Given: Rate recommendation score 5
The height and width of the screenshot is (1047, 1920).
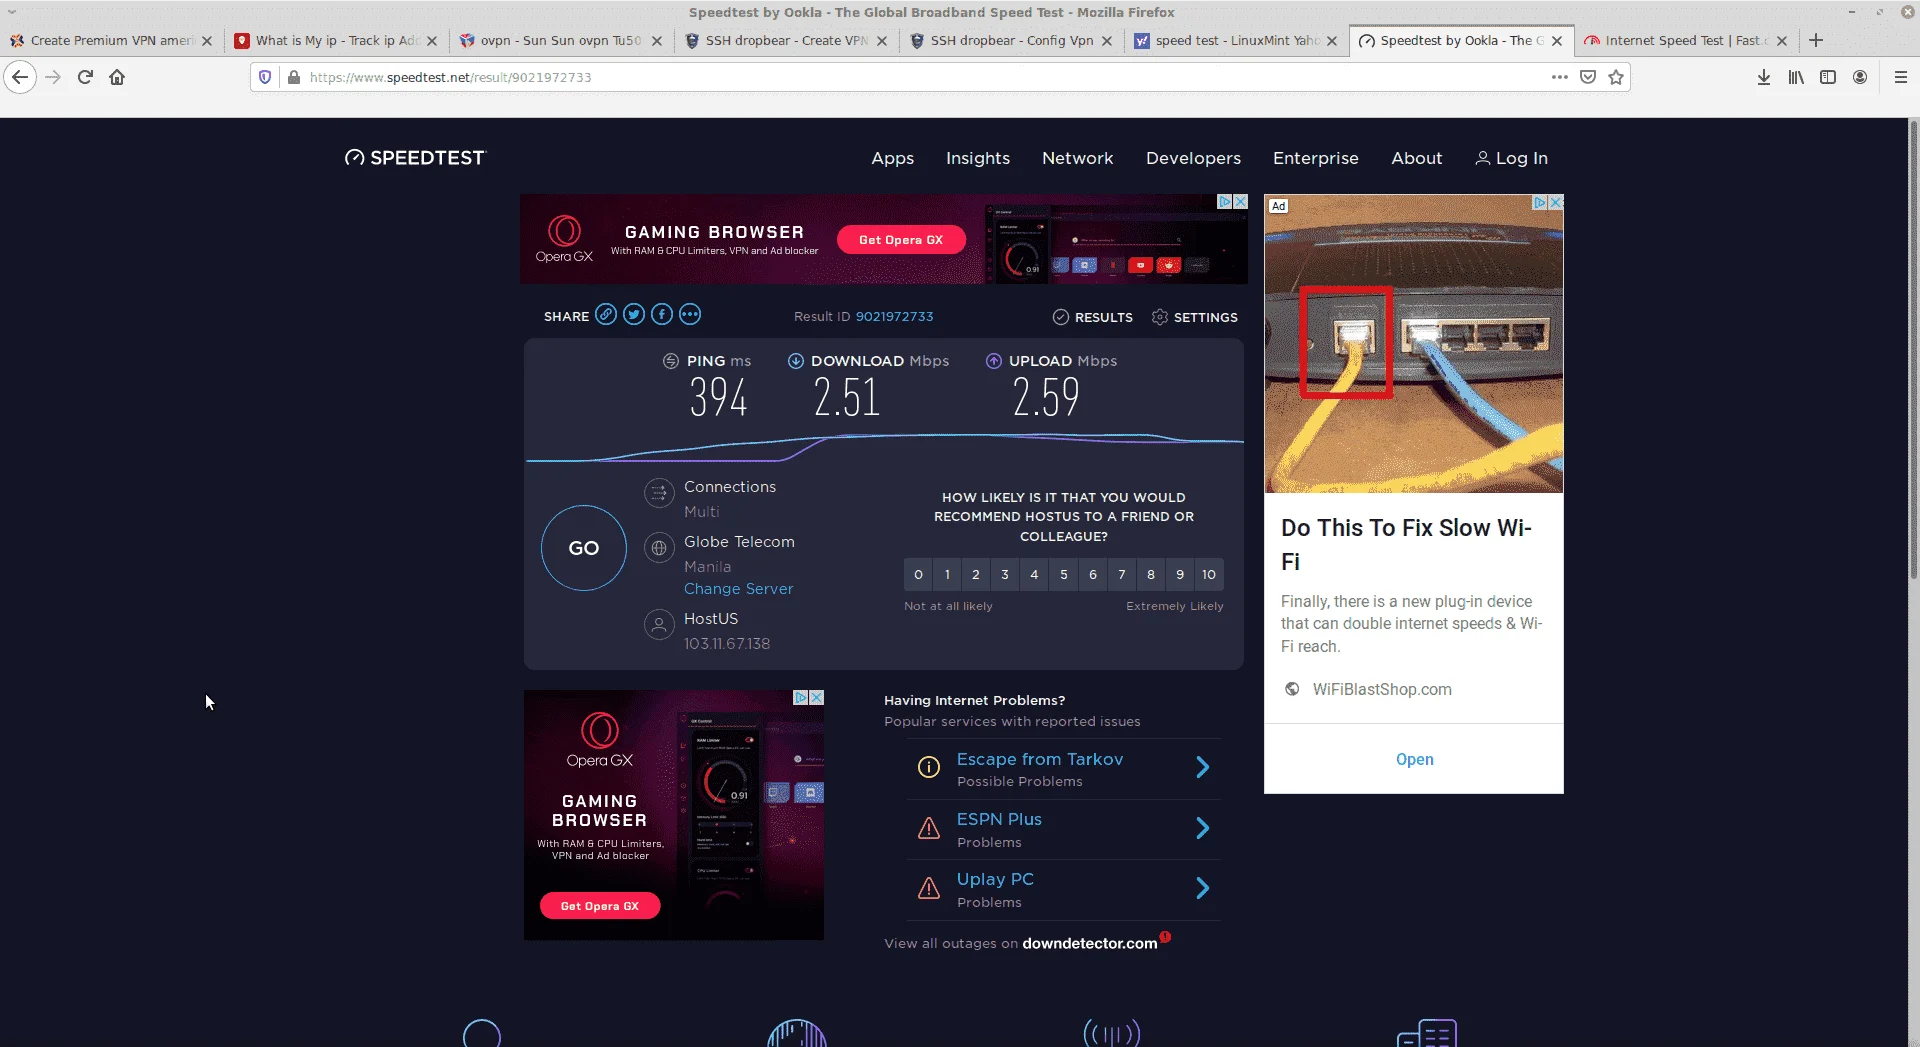Looking at the screenshot, I should point(1063,574).
